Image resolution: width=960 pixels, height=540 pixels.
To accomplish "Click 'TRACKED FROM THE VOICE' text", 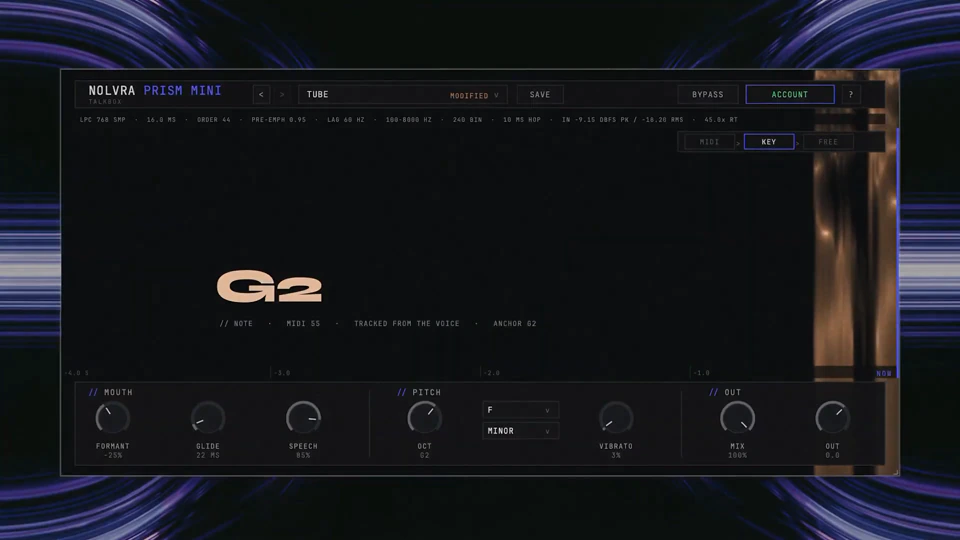I will 407,323.
